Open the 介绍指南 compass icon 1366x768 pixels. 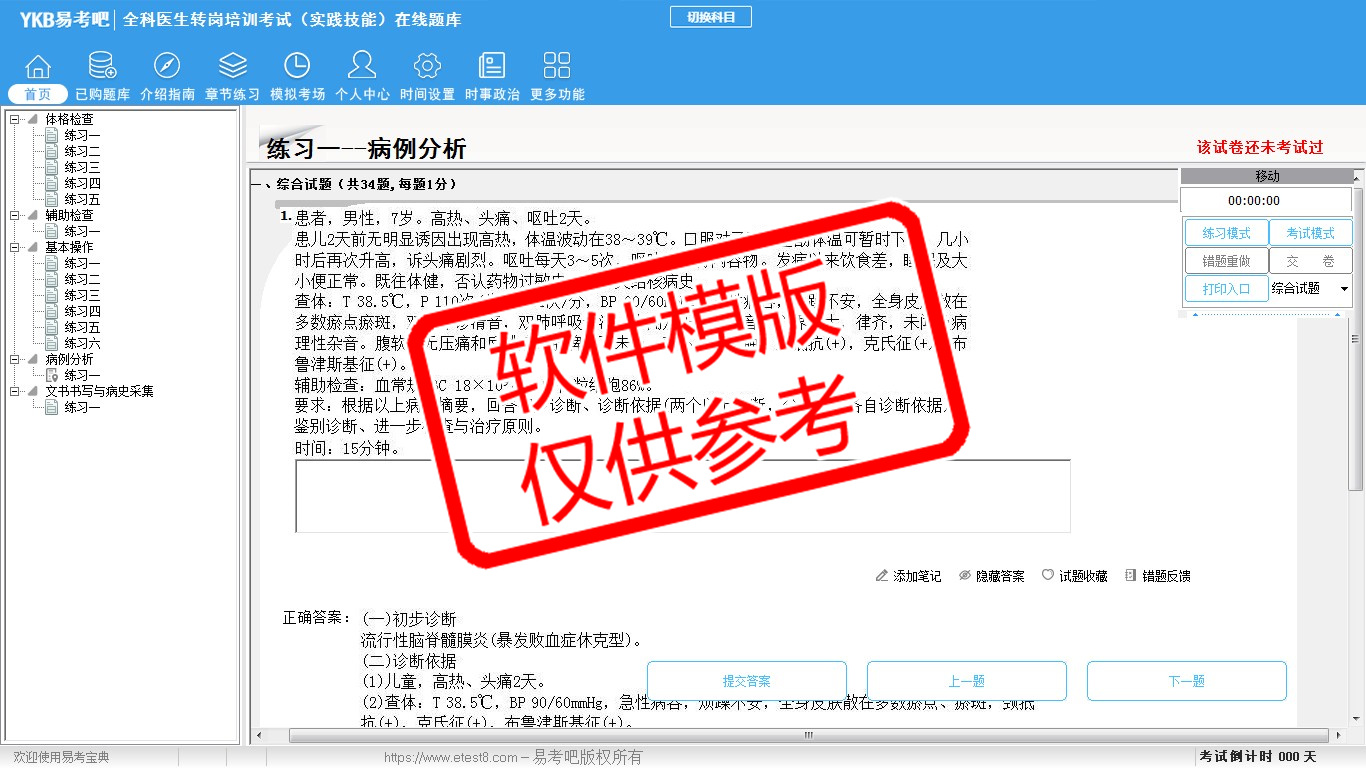[167, 67]
